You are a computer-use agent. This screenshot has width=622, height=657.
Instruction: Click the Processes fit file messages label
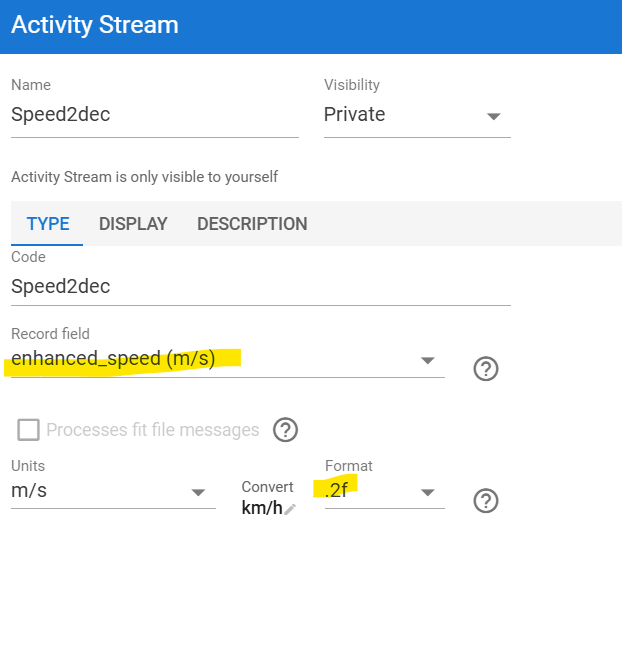[152, 430]
